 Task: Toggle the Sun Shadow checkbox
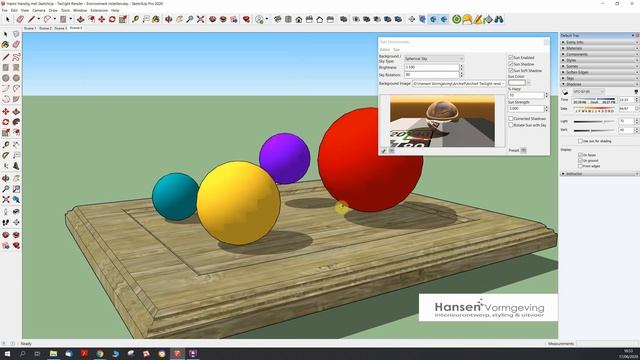coord(511,64)
